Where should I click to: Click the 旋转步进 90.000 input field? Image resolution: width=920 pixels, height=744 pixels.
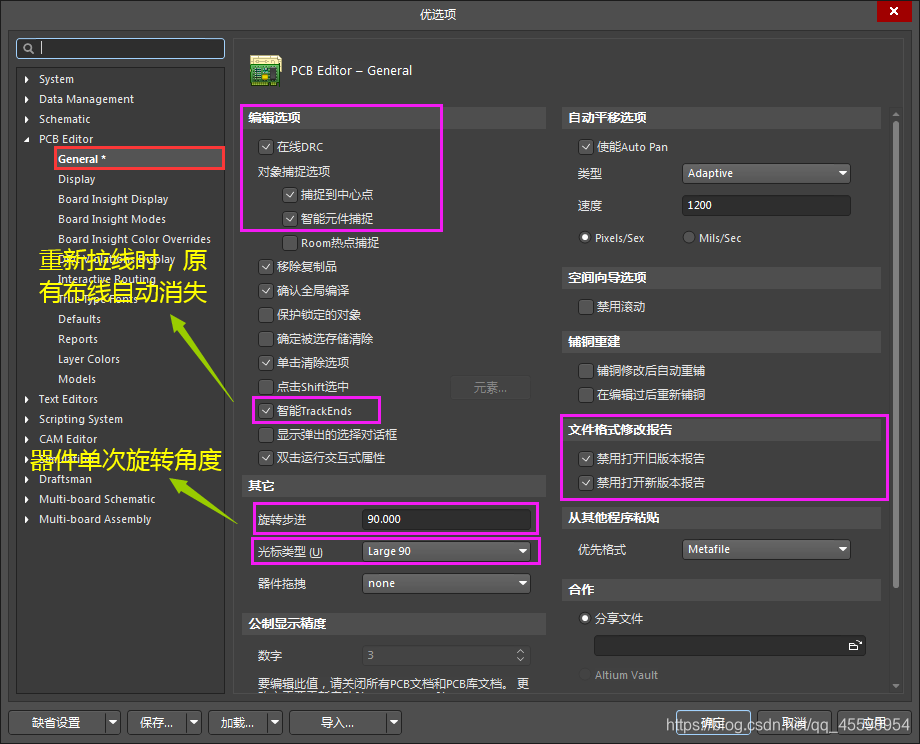(x=447, y=519)
